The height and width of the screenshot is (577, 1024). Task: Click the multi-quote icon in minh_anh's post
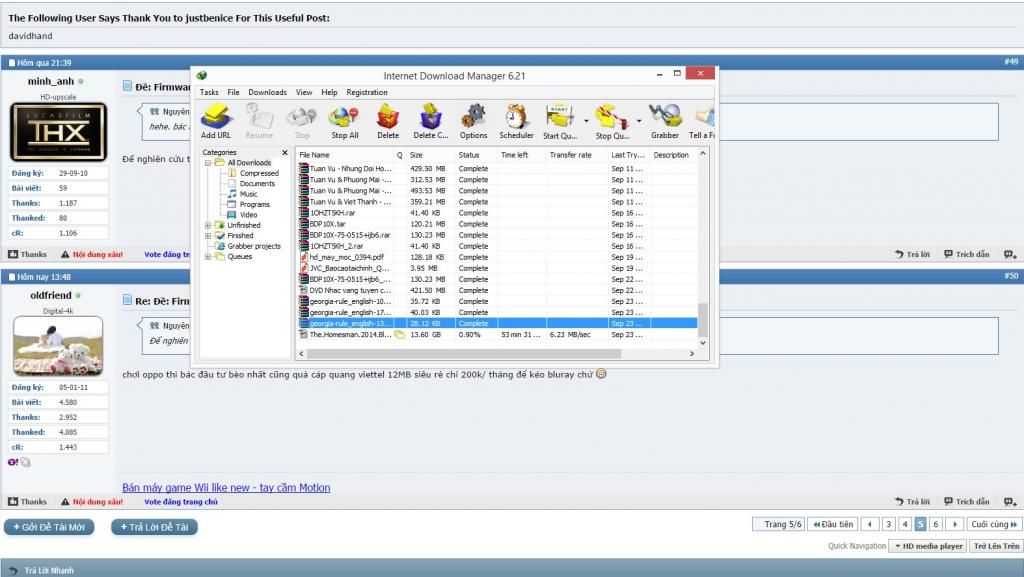1010,254
